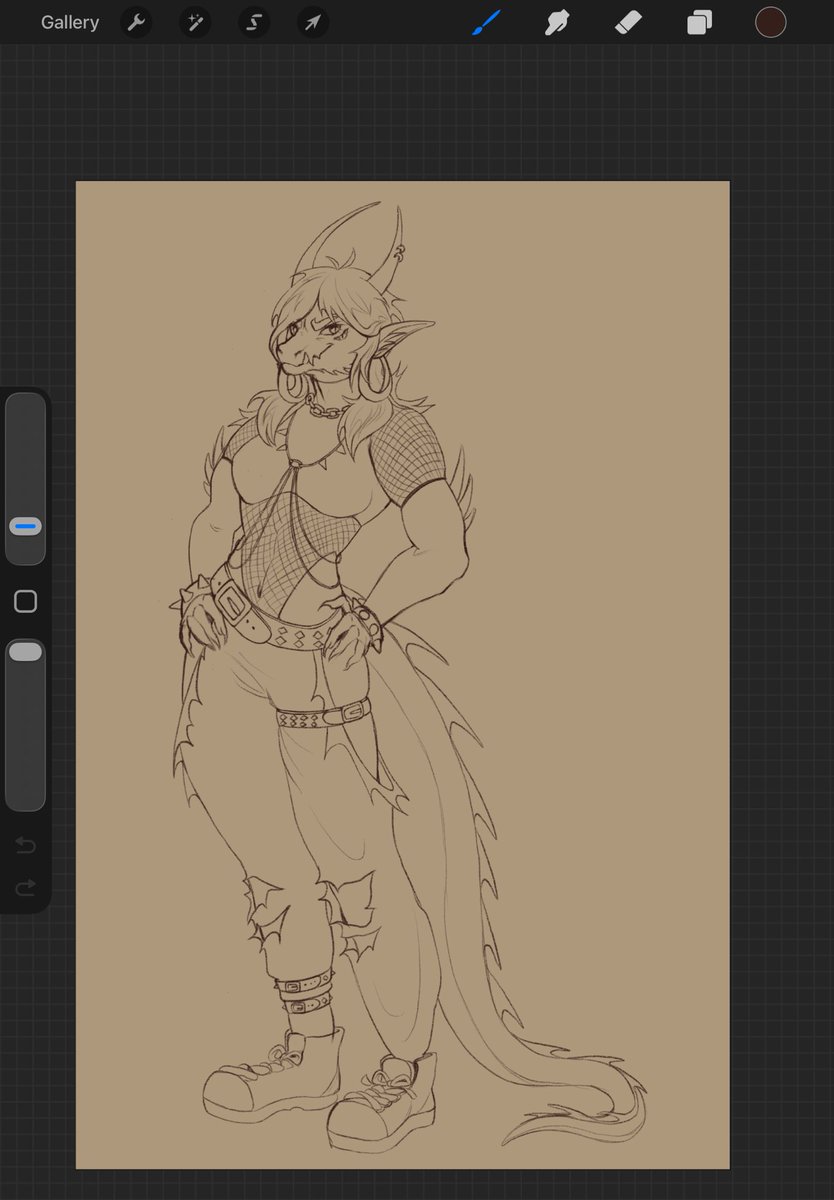
Task: Click the brush size slider
Action: (x=25, y=478)
